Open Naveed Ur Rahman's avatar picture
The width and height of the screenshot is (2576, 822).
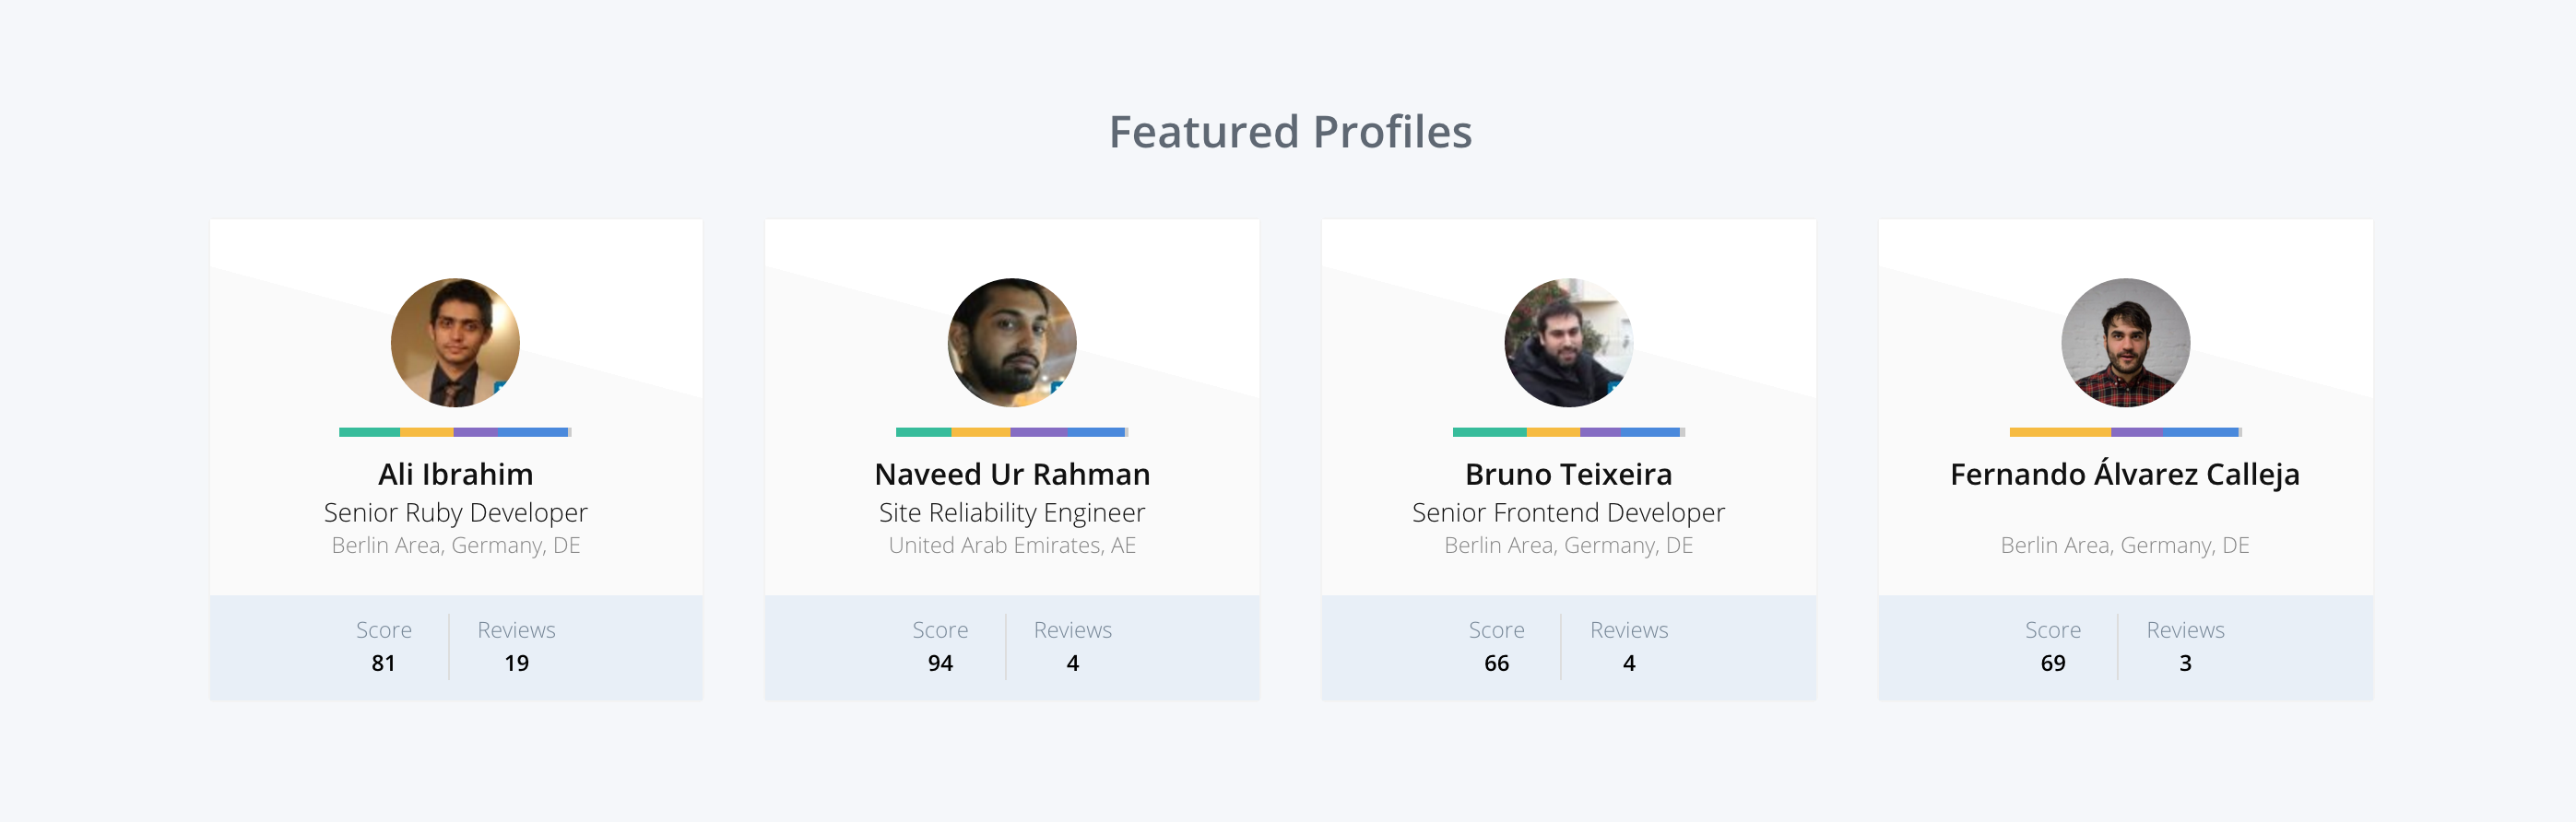[1011, 342]
